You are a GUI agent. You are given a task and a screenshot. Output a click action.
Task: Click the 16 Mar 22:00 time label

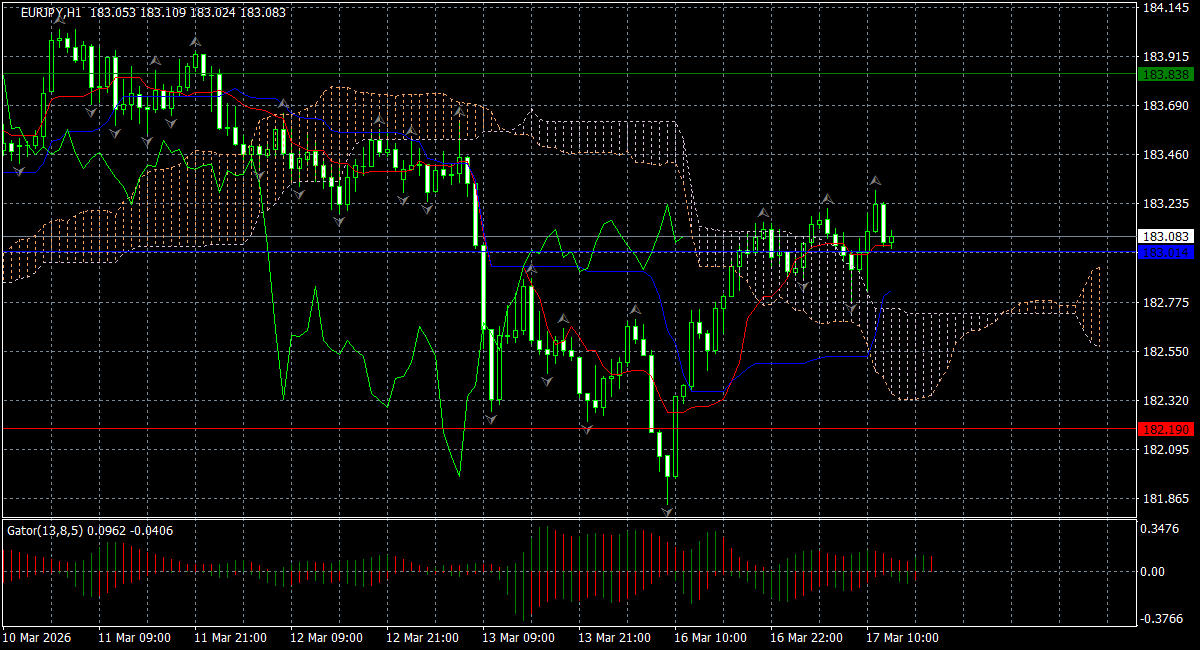click(x=806, y=638)
